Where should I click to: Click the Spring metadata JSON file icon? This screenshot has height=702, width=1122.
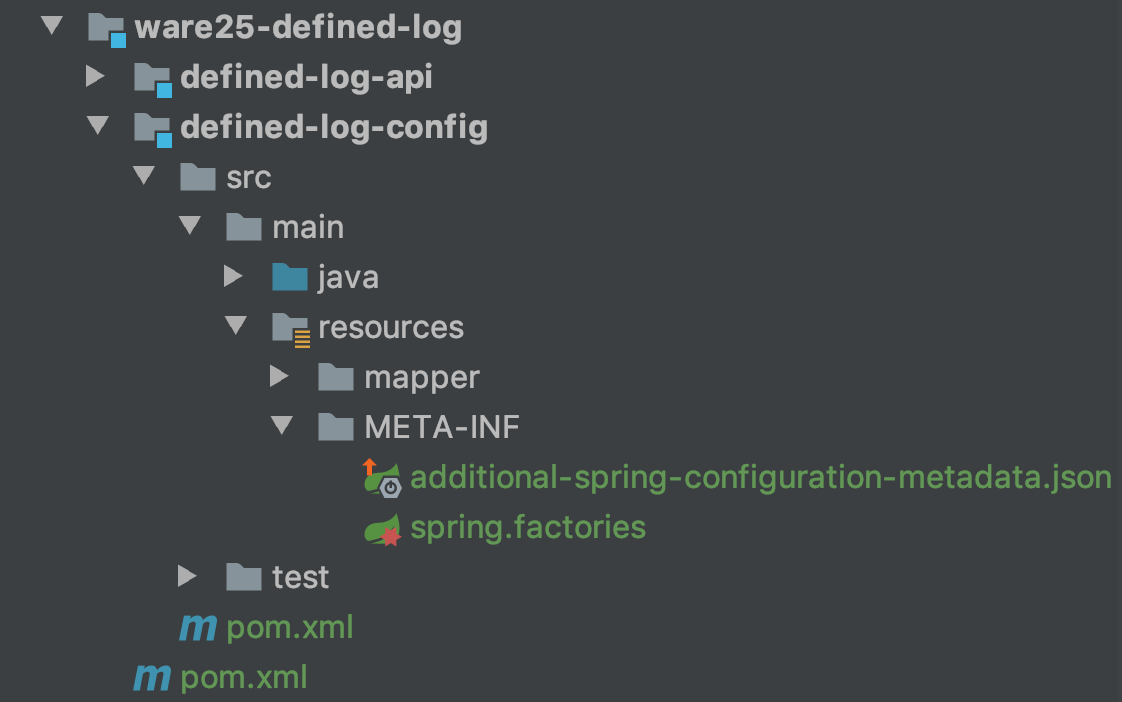(x=381, y=477)
